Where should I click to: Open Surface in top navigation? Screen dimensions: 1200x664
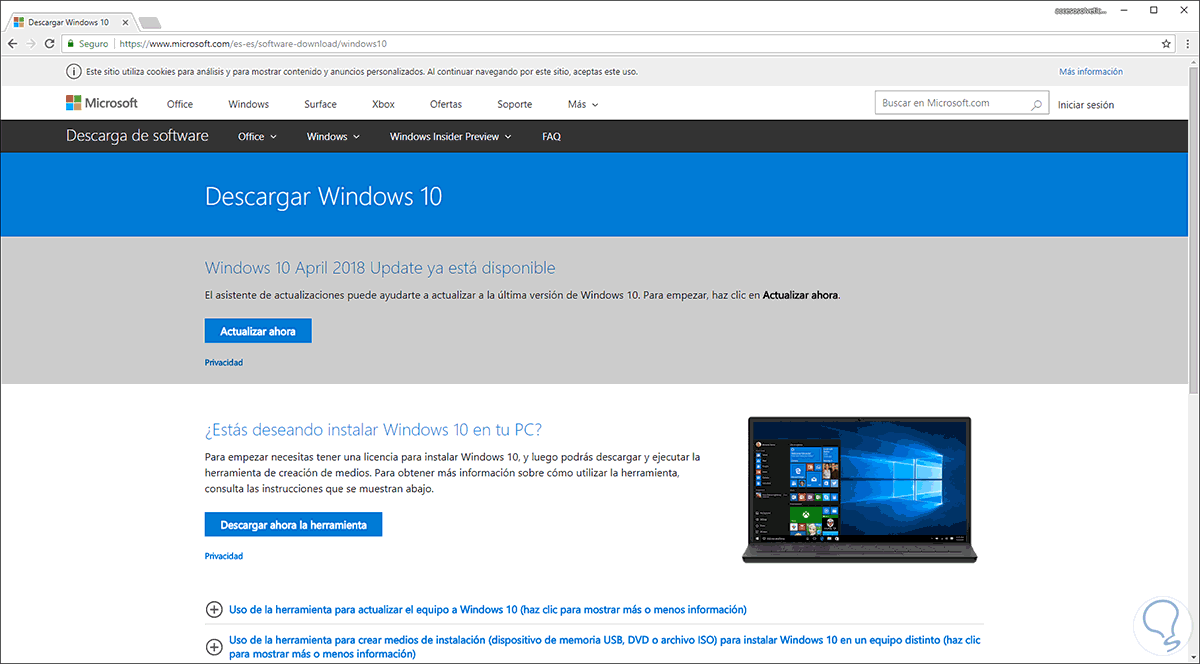point(320,104)
